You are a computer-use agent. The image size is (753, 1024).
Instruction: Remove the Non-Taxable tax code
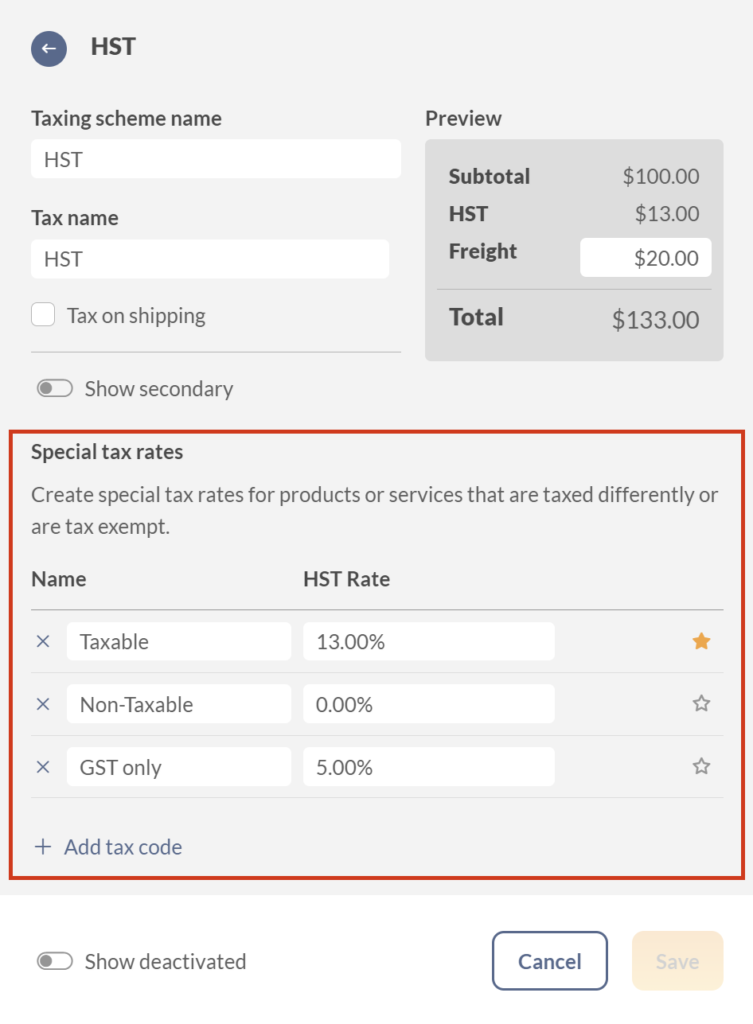(x=42, y=704)
